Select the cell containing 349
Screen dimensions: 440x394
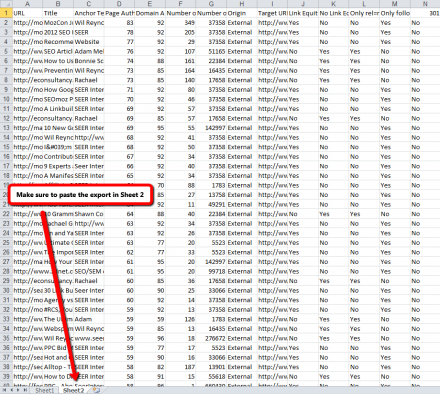[180, 23]
